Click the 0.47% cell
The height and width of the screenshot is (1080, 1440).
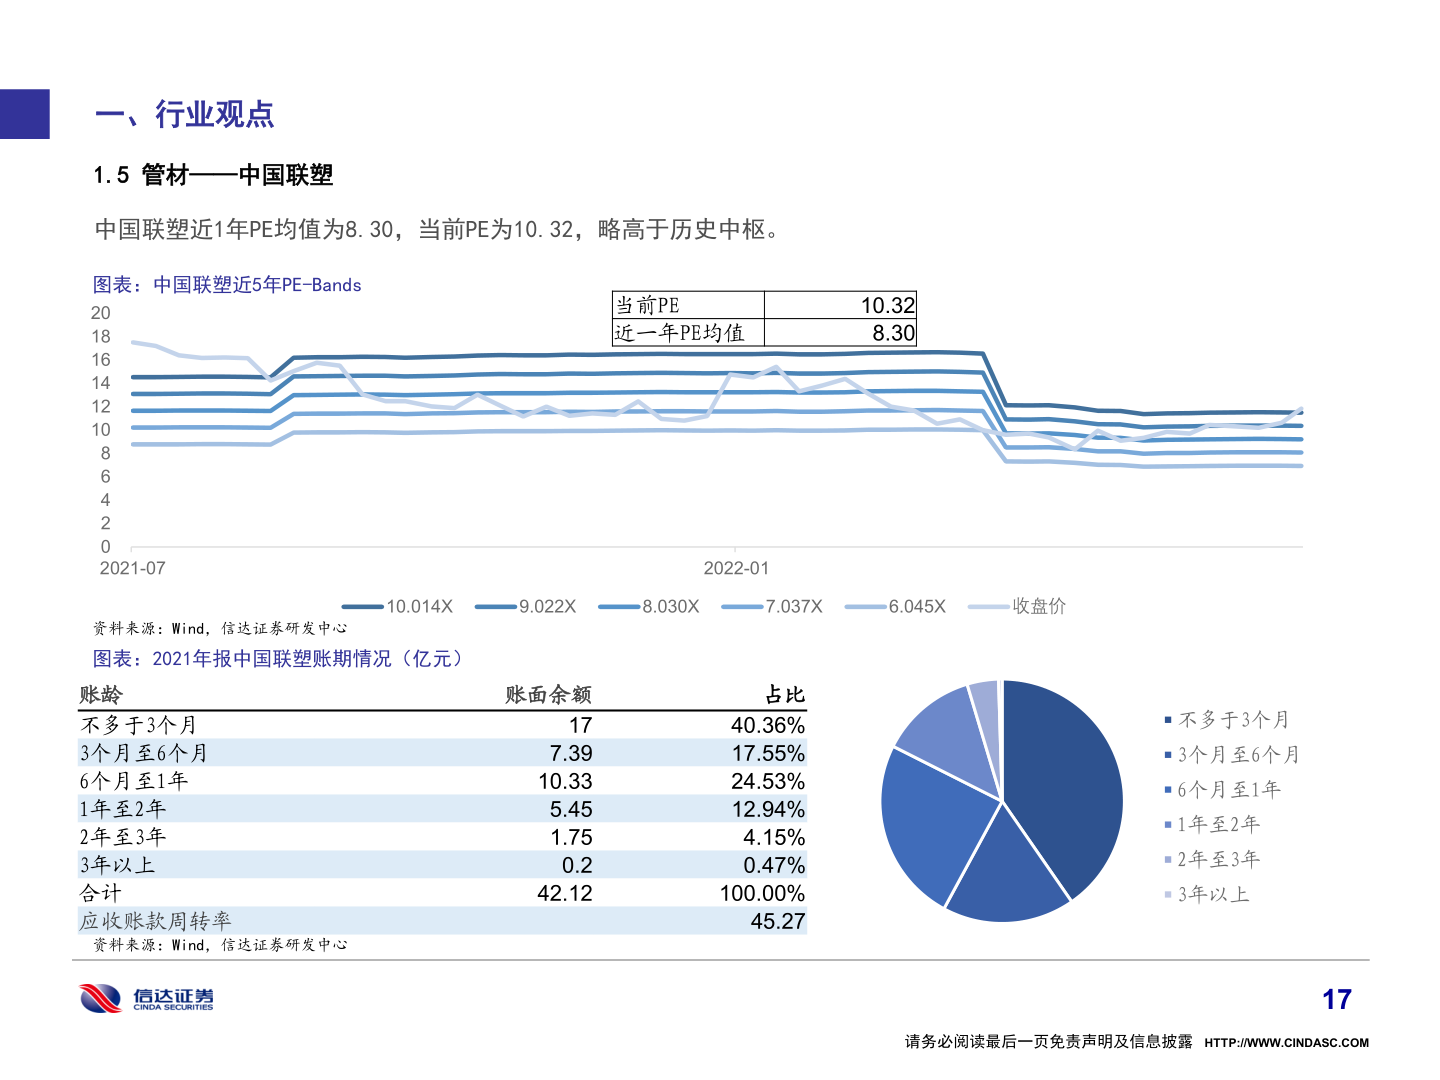773,865
